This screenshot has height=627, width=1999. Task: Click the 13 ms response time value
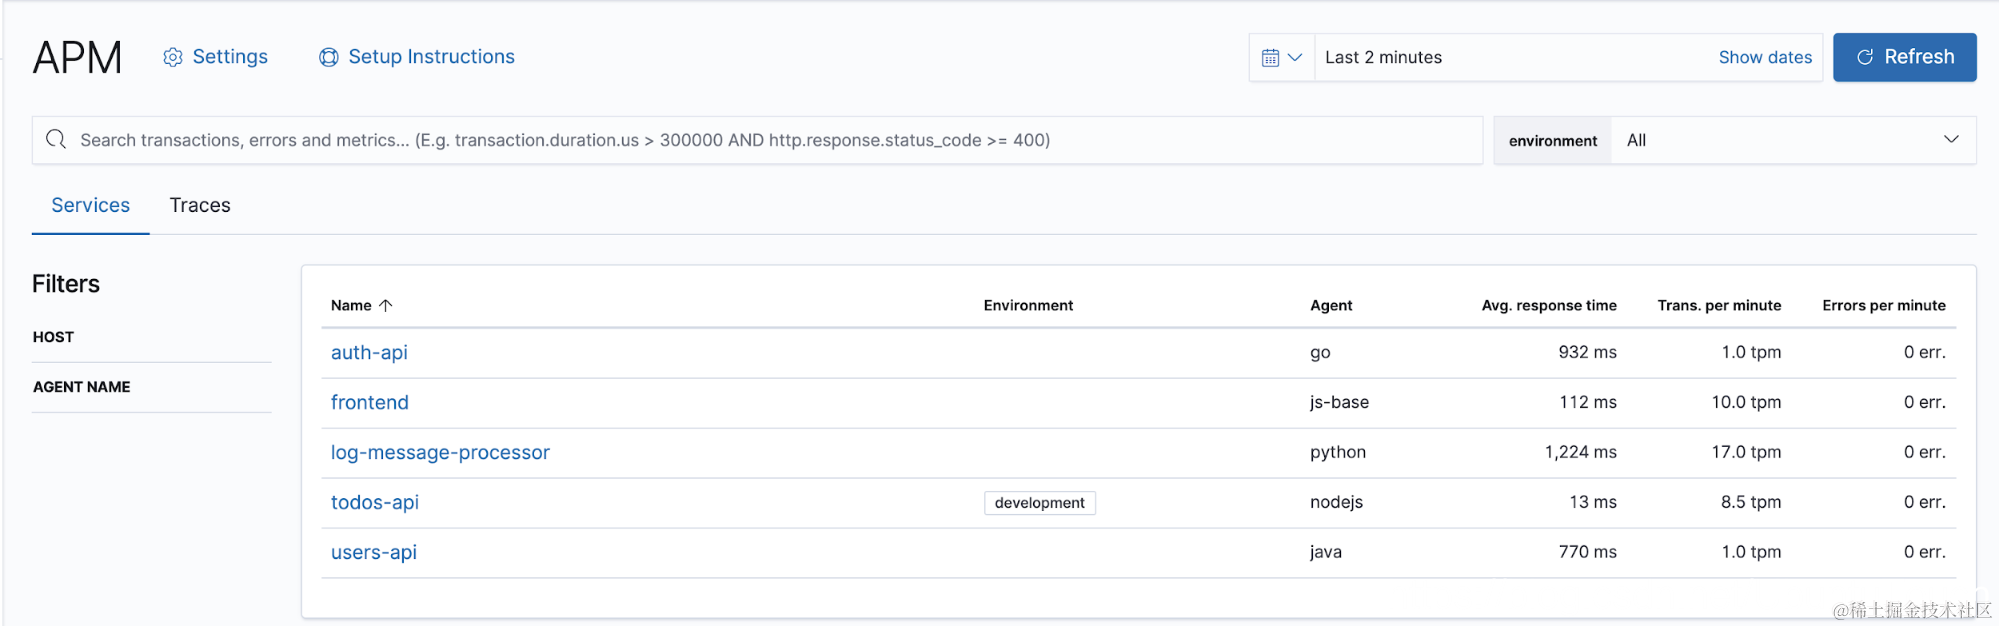point(1593,502)
